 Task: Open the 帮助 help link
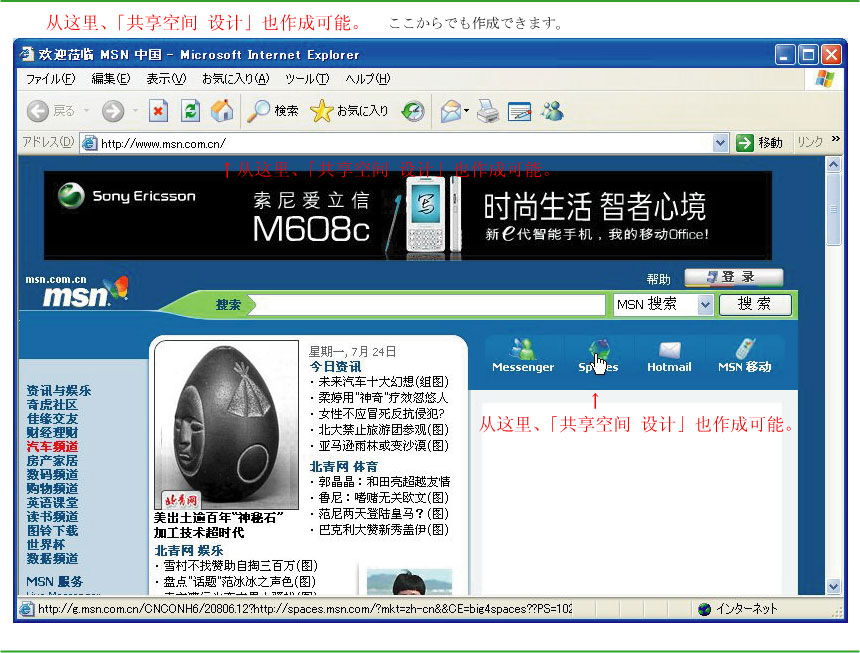coord(658,280)
